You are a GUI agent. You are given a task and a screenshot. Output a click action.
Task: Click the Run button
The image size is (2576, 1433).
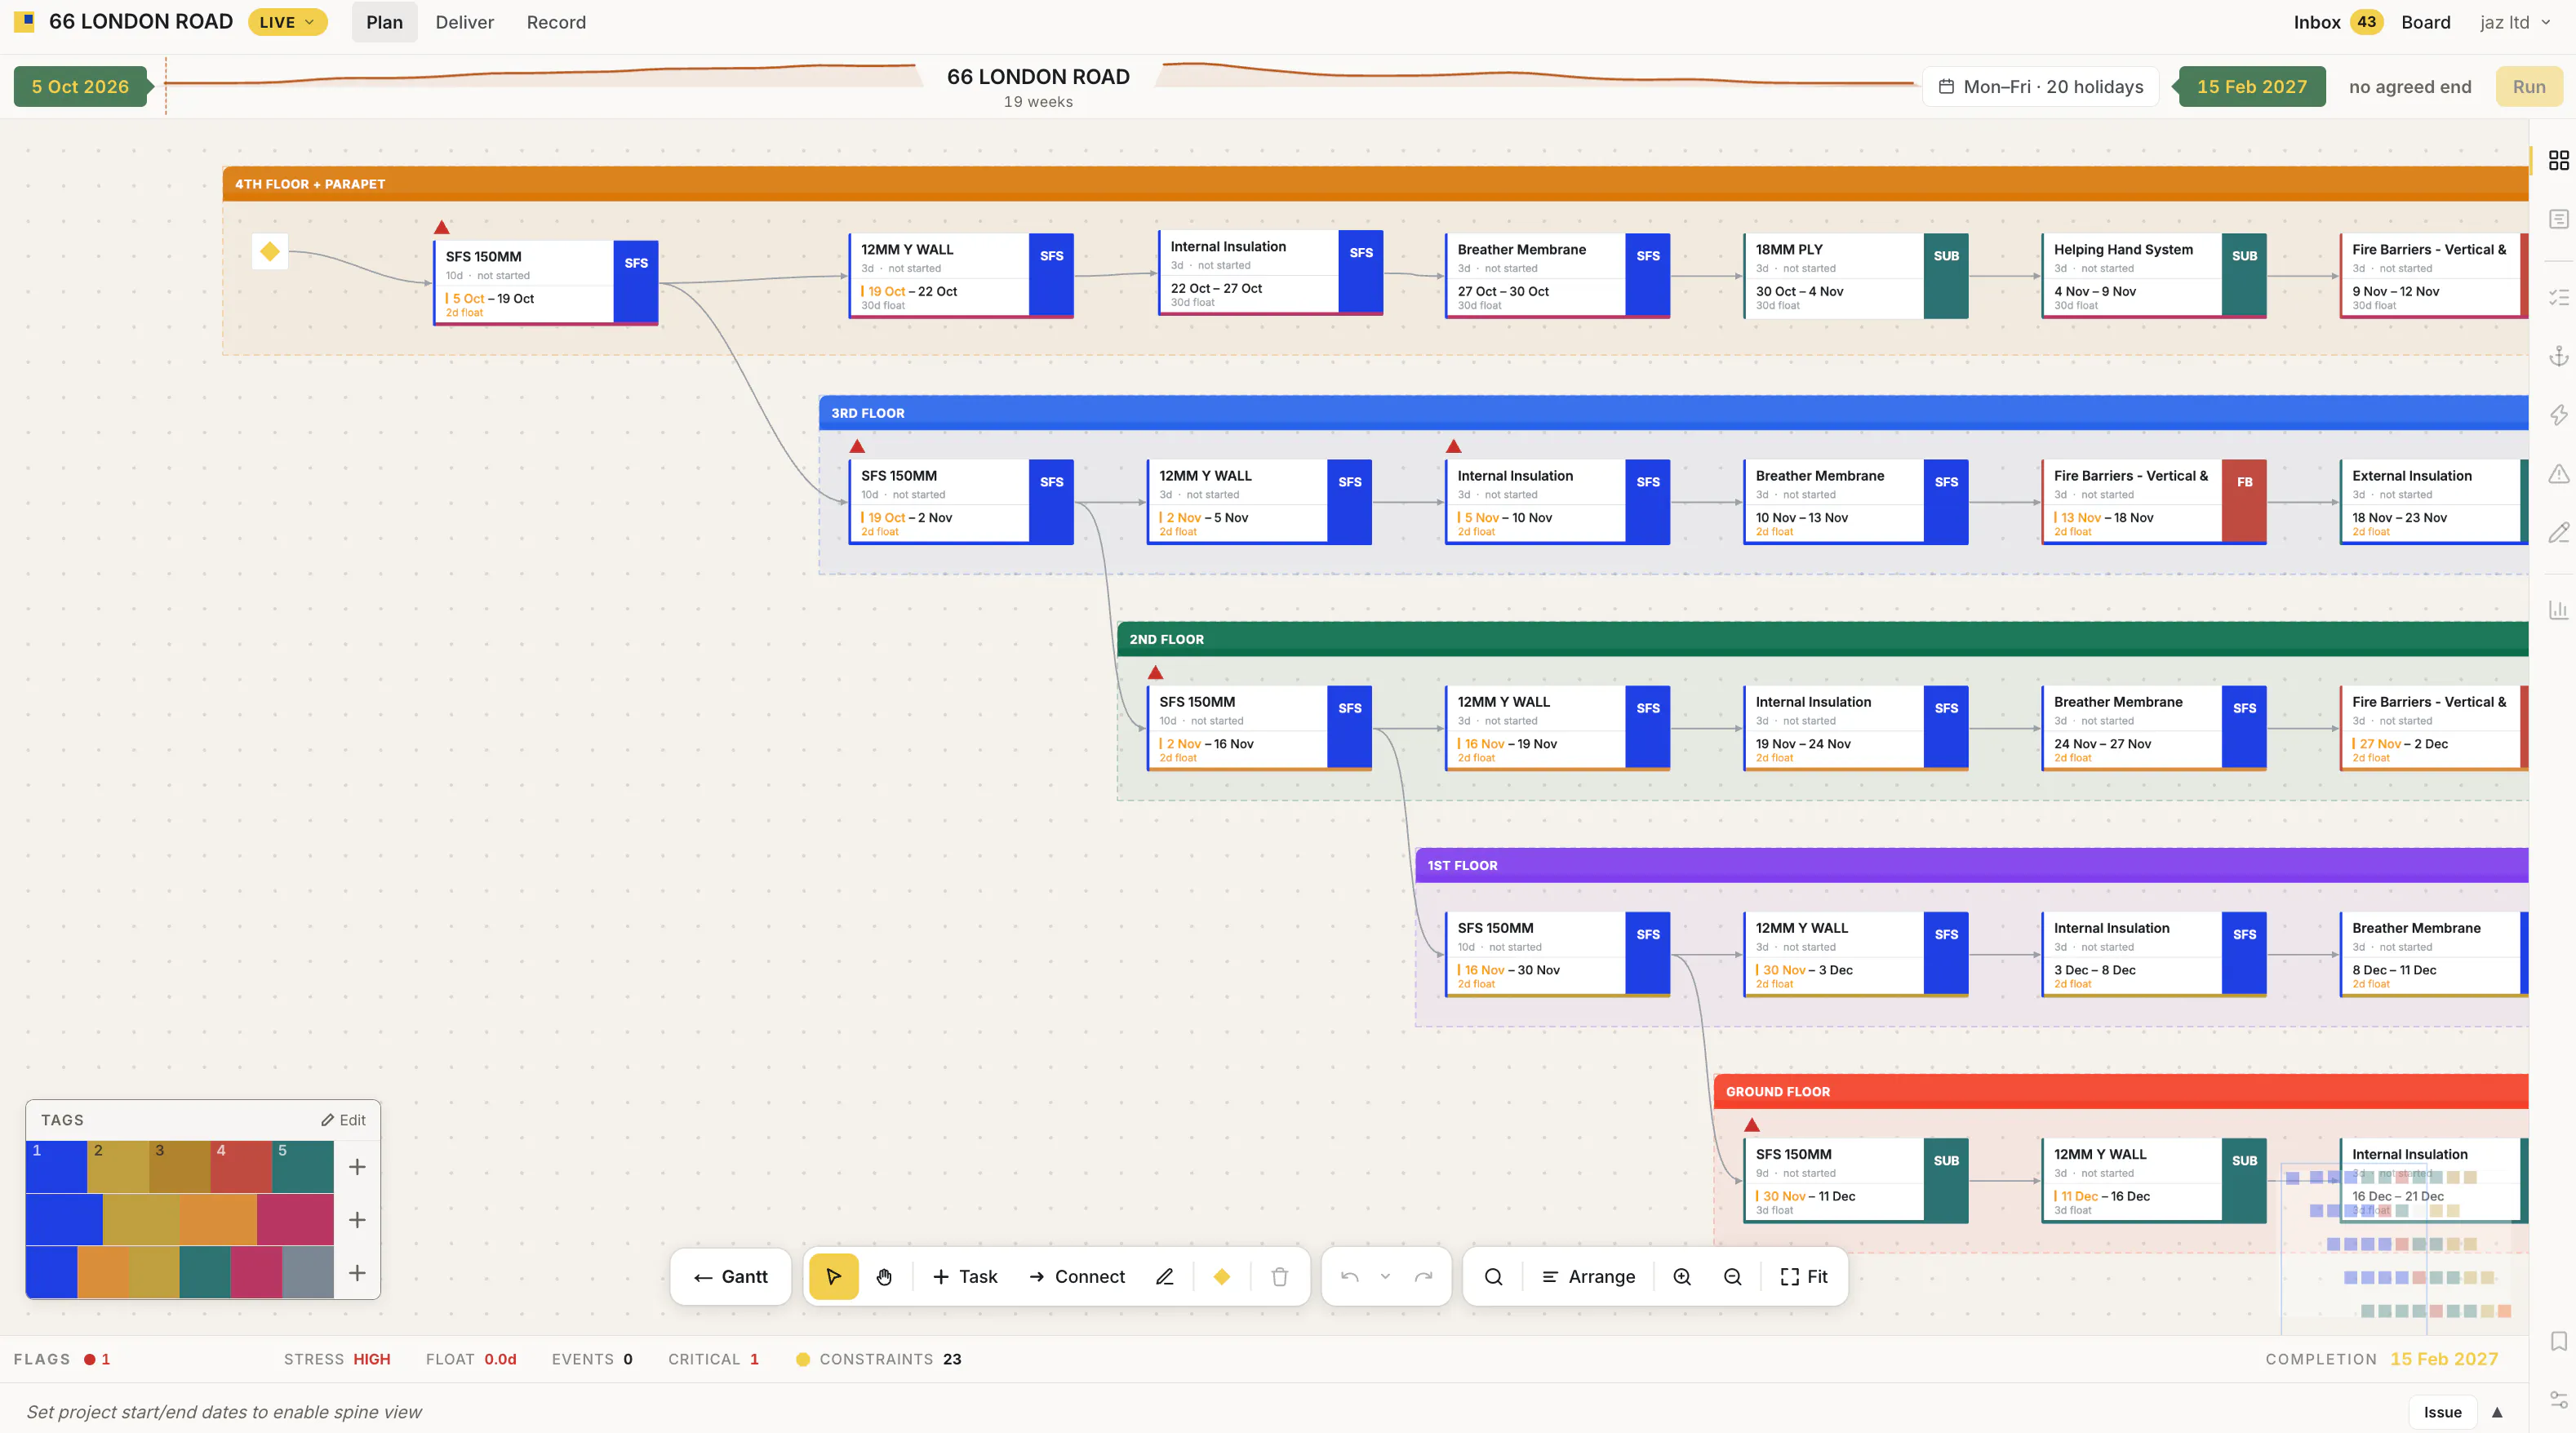2528,87
